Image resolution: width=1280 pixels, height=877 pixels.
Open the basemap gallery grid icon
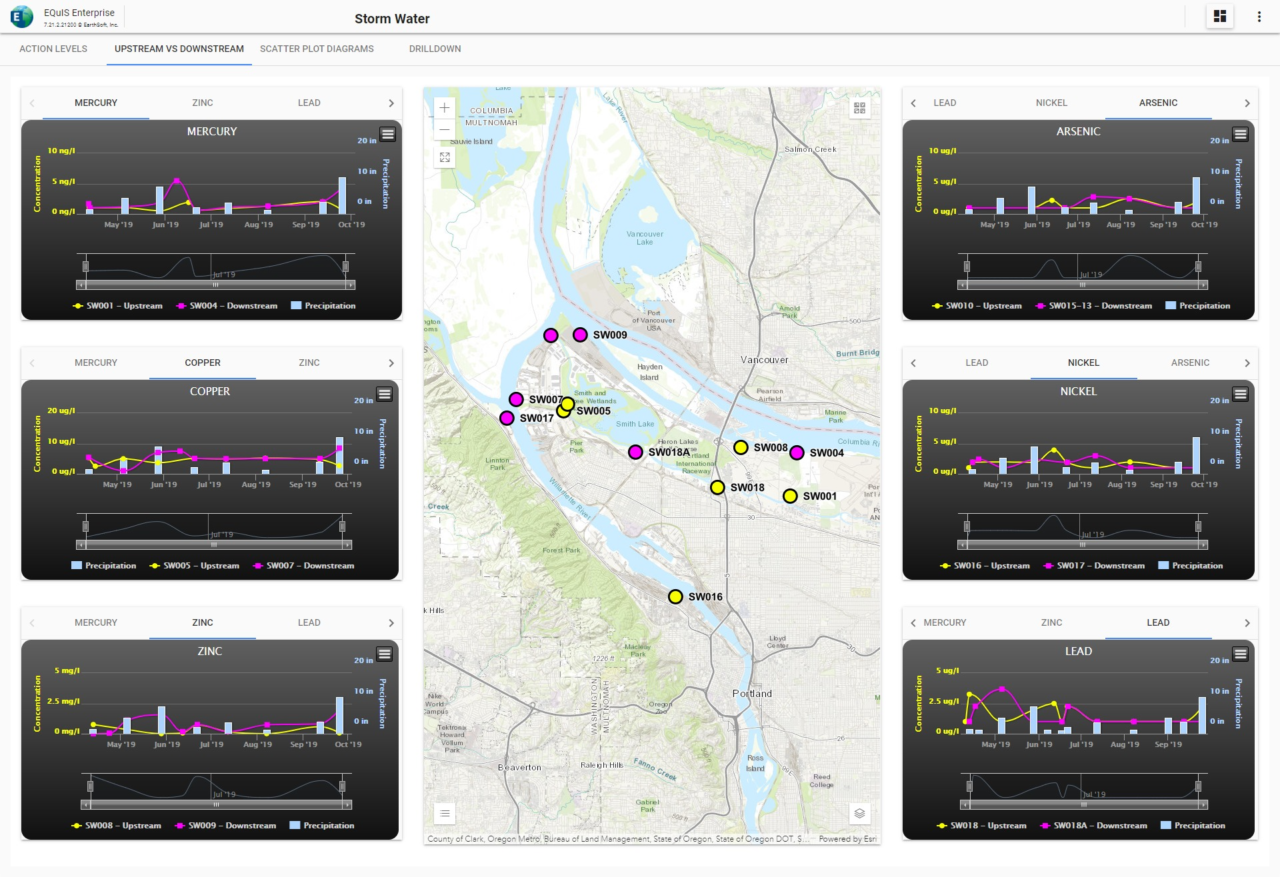(x=859, y=108)
